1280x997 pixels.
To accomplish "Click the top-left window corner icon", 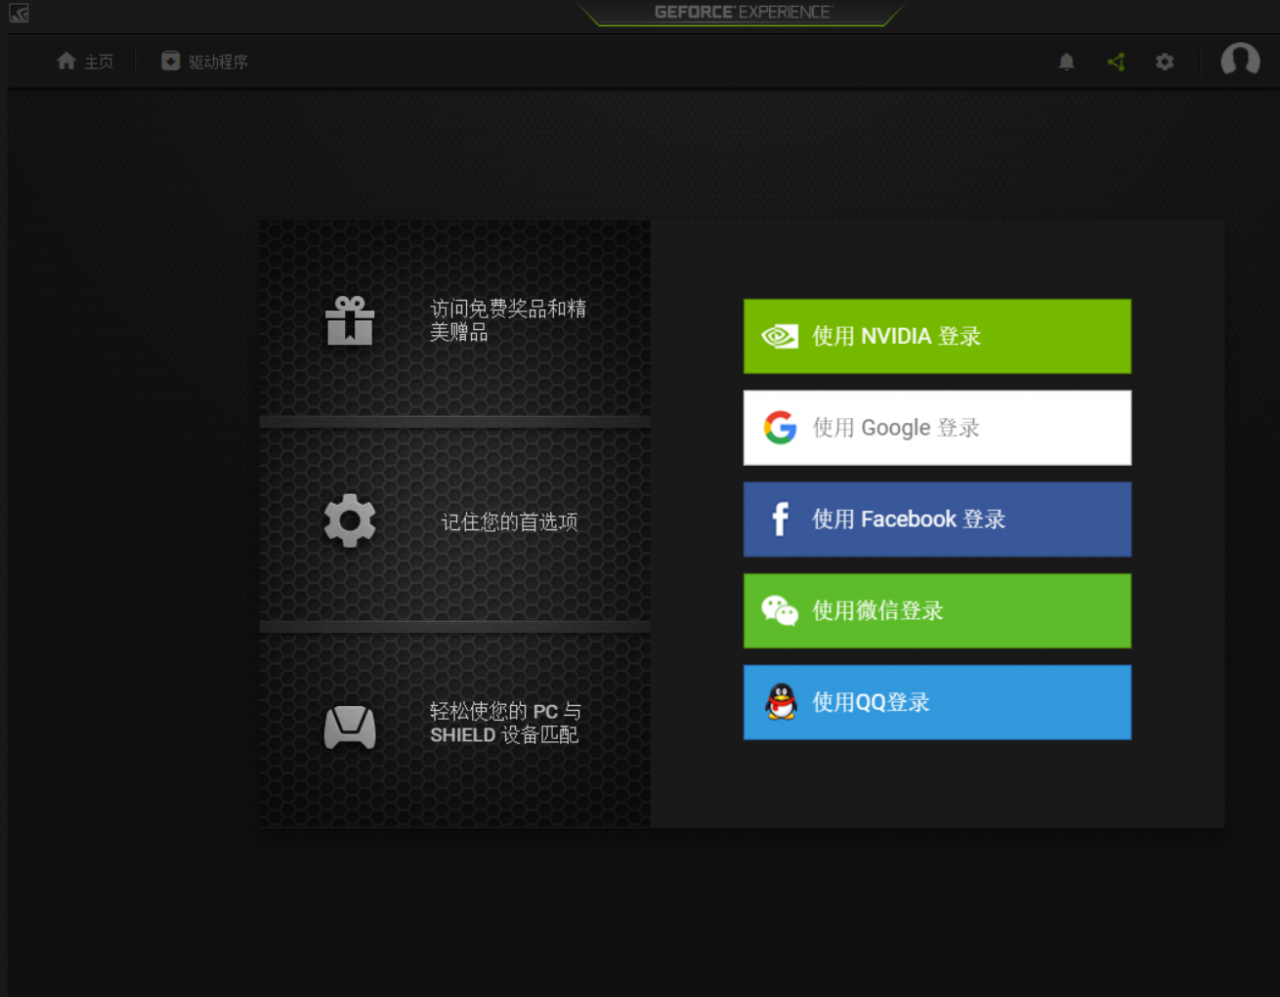I will pyautogui.click(x=19, y=13).
